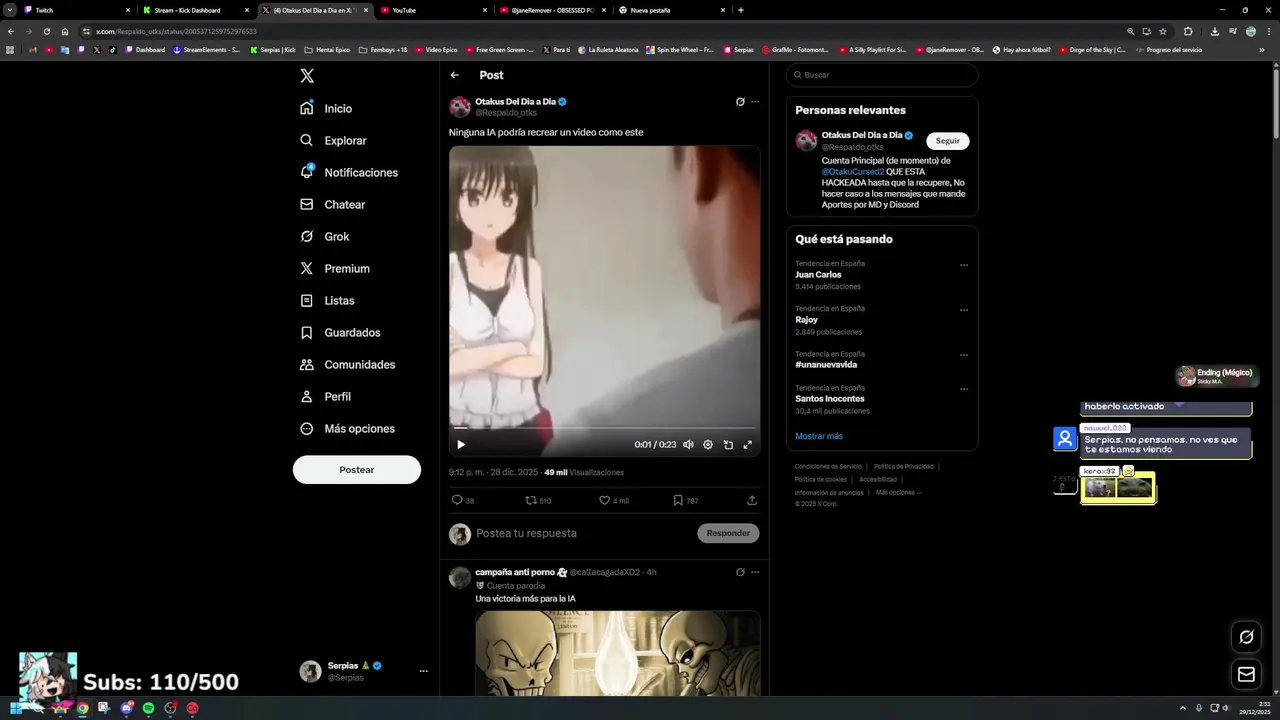Click the Responder button
The width and height of the screenshot is (1280, 720).
coord(728,533)
